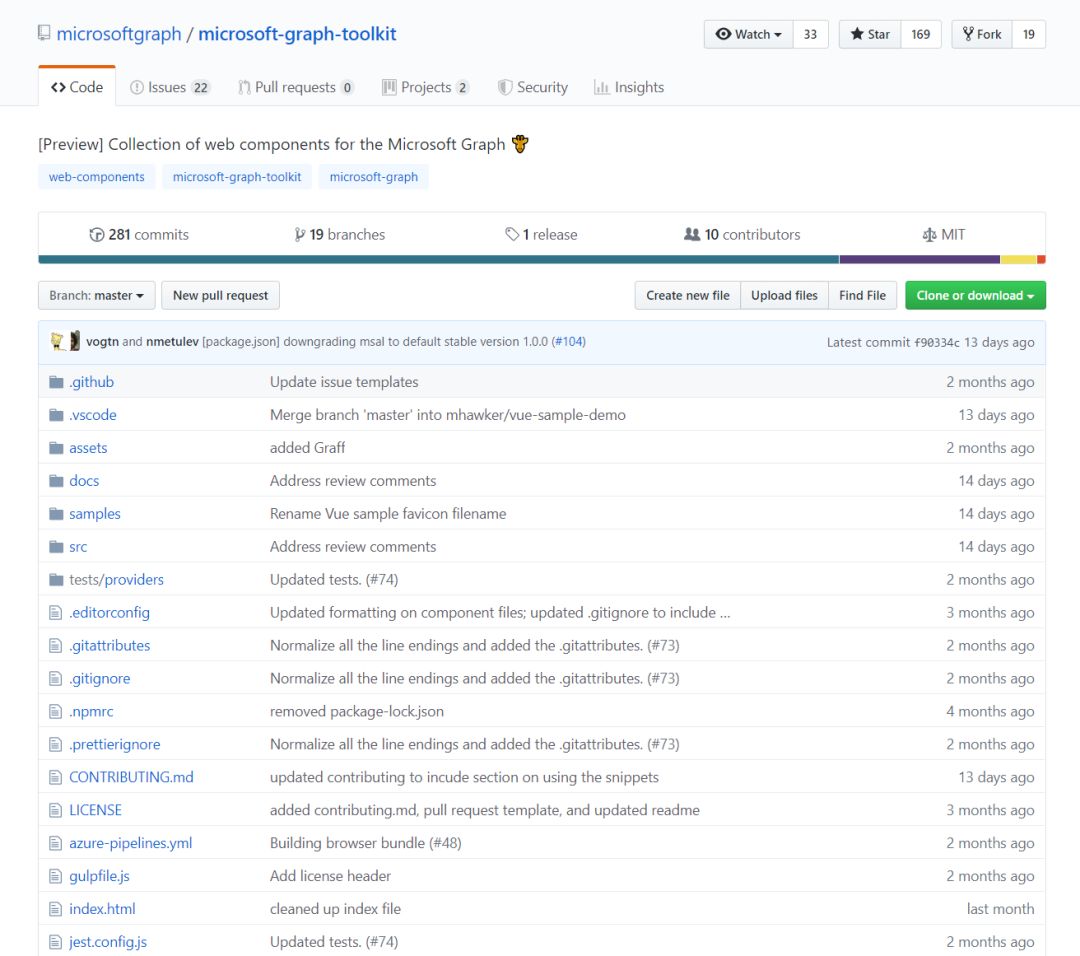This screenshot has height=956, width=1080.
Task: View the 169 stargazers count
Action: click(921, 34)
